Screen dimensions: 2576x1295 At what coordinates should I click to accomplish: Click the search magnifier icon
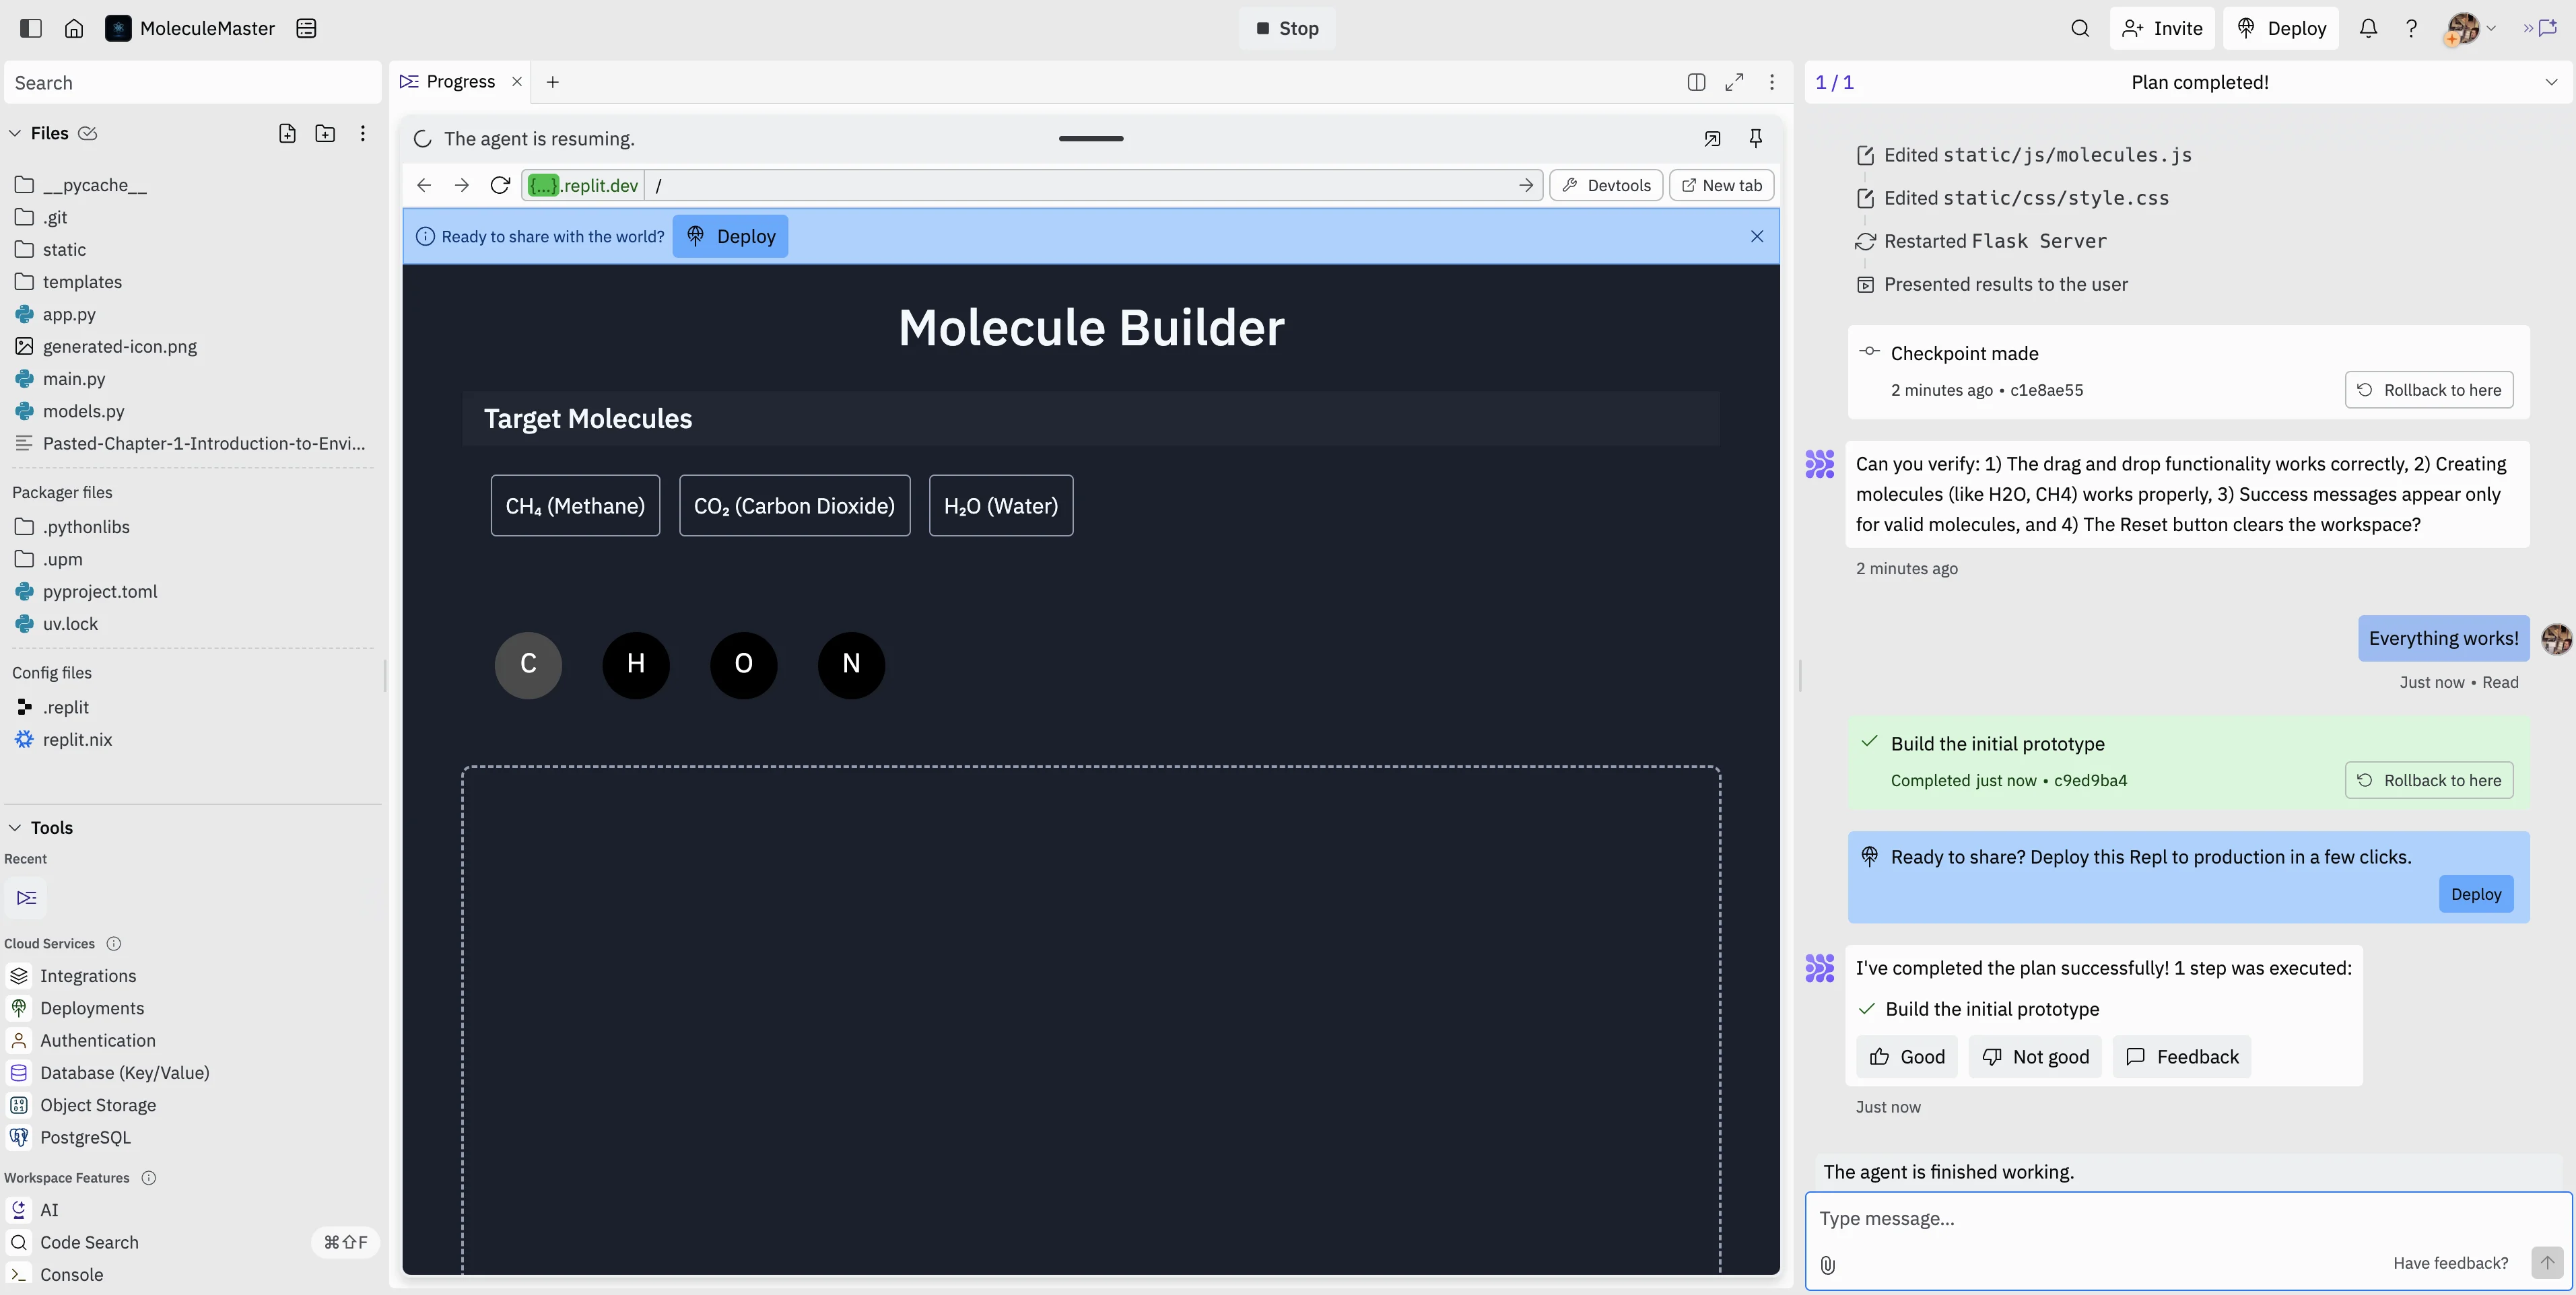(2080, 28)
